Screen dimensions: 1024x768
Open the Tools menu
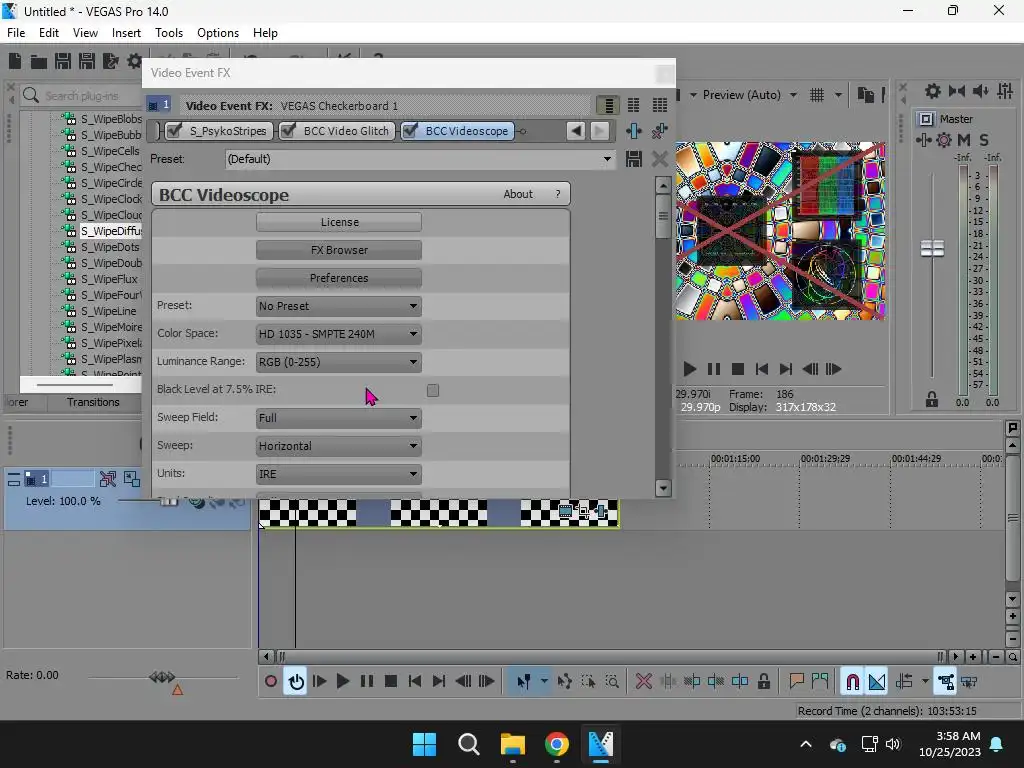click(168, 33)
